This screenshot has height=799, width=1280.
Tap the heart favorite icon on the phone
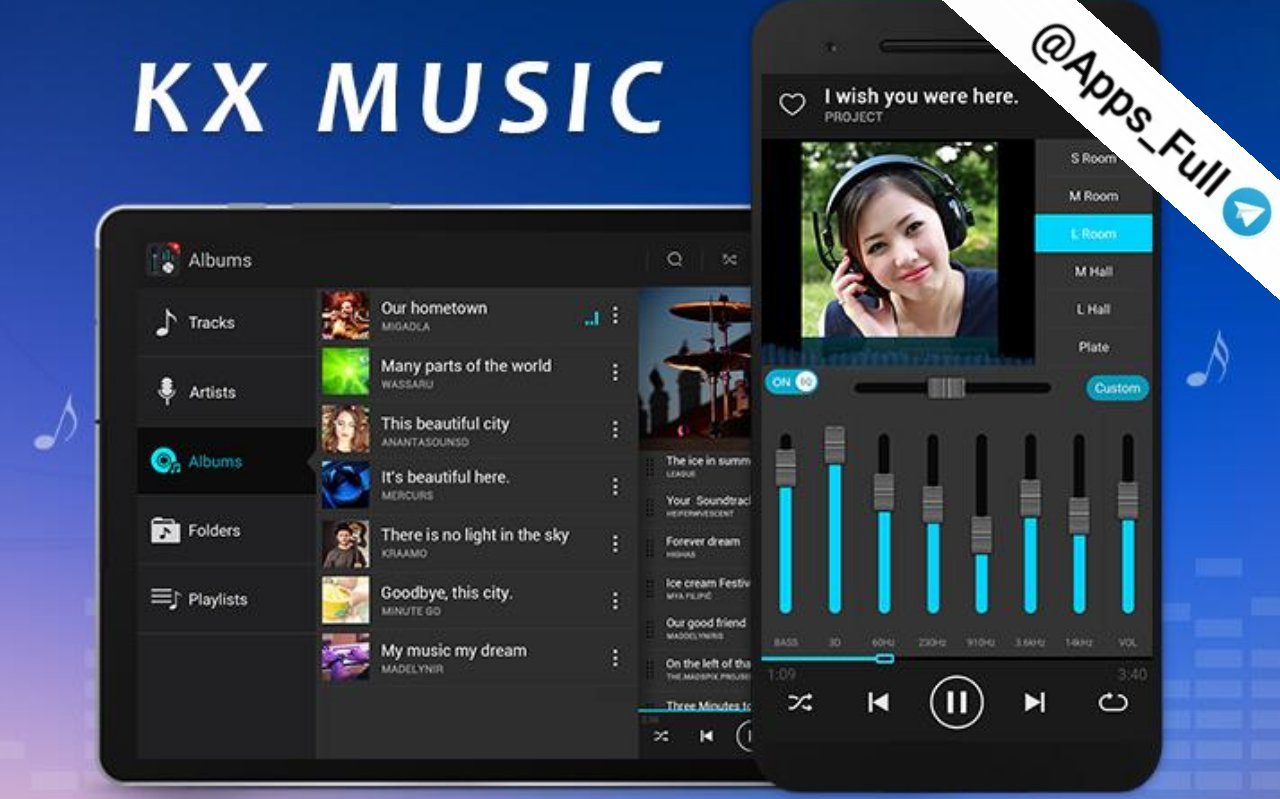792,105
